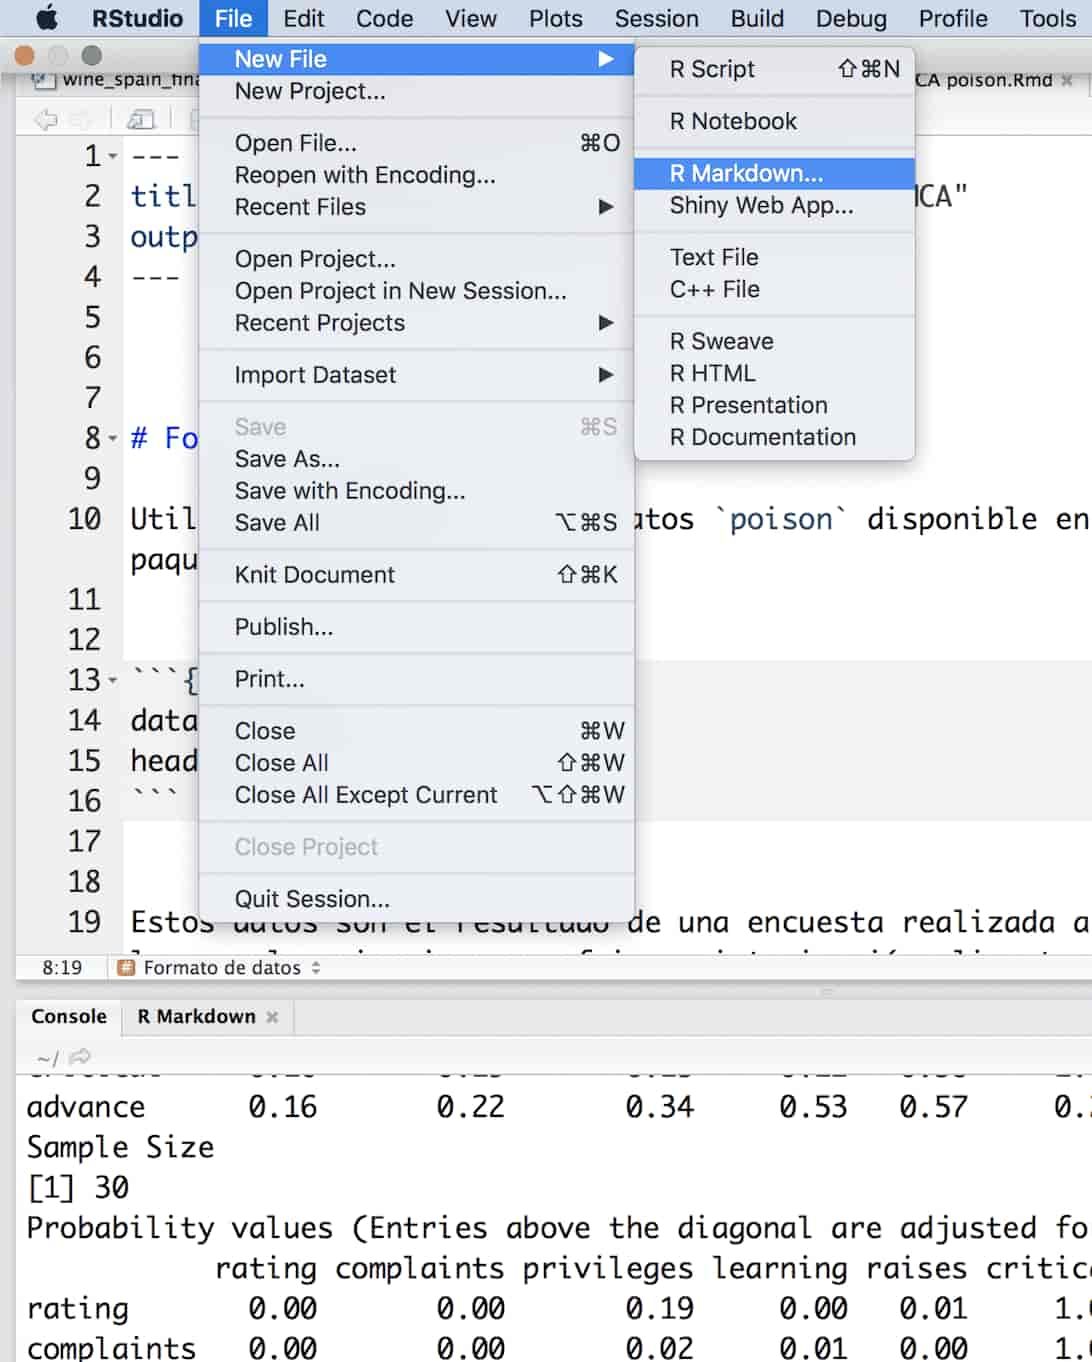Switch to the Console tab
The image size is (1092, 1362).
68,1017
